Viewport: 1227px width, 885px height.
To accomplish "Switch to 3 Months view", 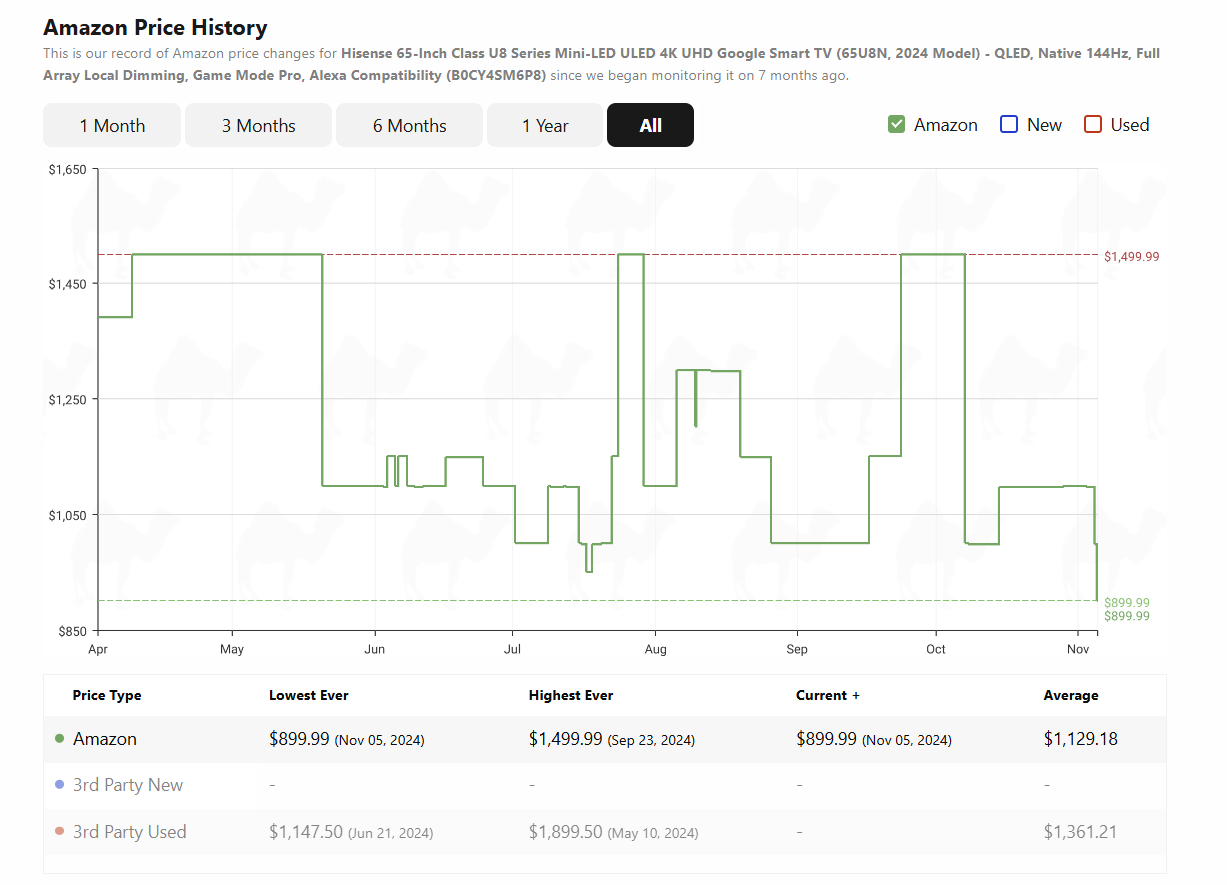I will point(258,125).
